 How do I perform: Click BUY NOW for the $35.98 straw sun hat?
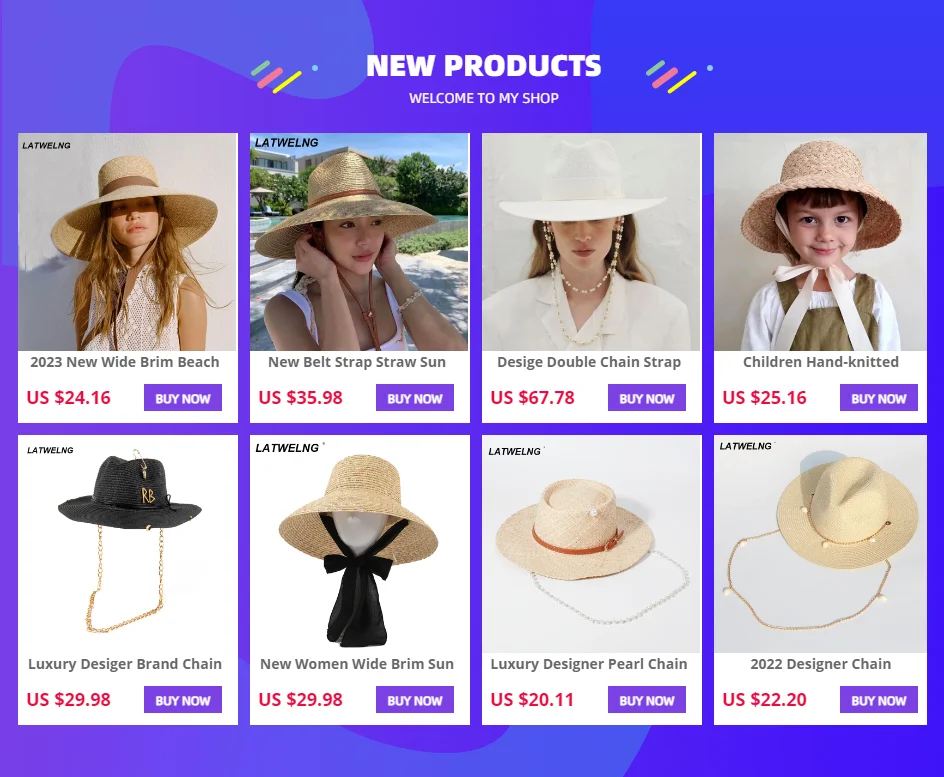(x=415, y=398)
